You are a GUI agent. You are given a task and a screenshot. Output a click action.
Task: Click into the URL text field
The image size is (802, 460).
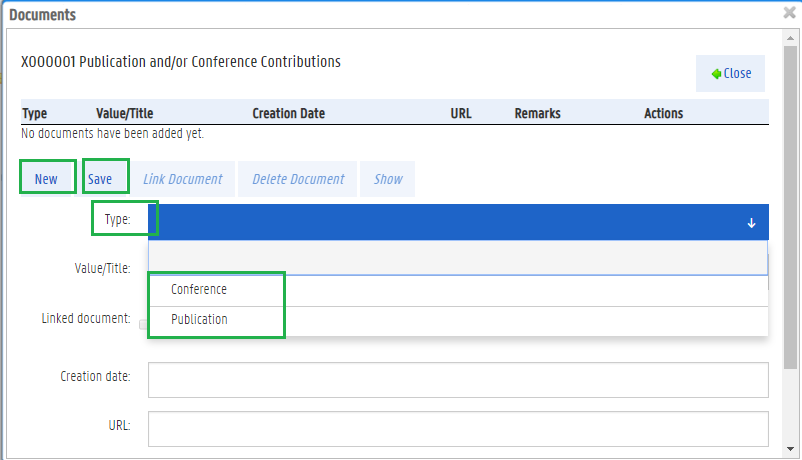point(457,427)
